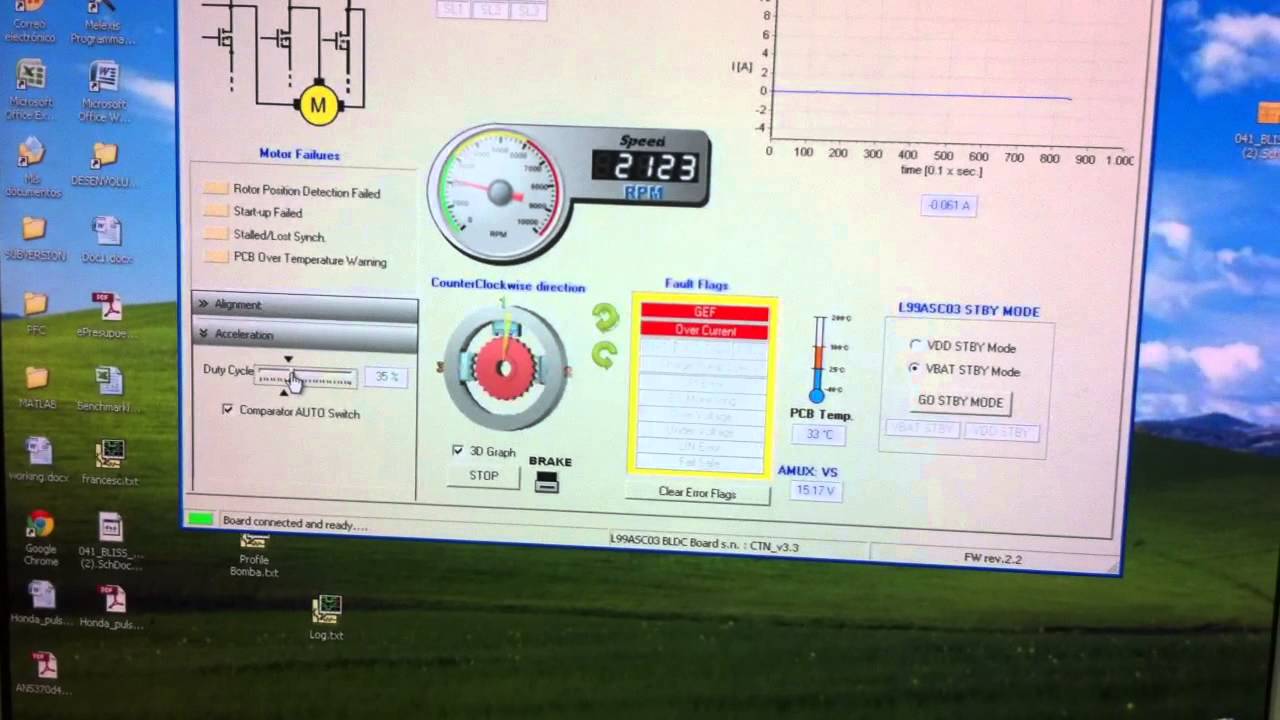The height and width of the screenshot is (720, 1280).
Task: Open the ePresupue PDF desktop icon
Action: pyautogui.click(x=107, y=315)
